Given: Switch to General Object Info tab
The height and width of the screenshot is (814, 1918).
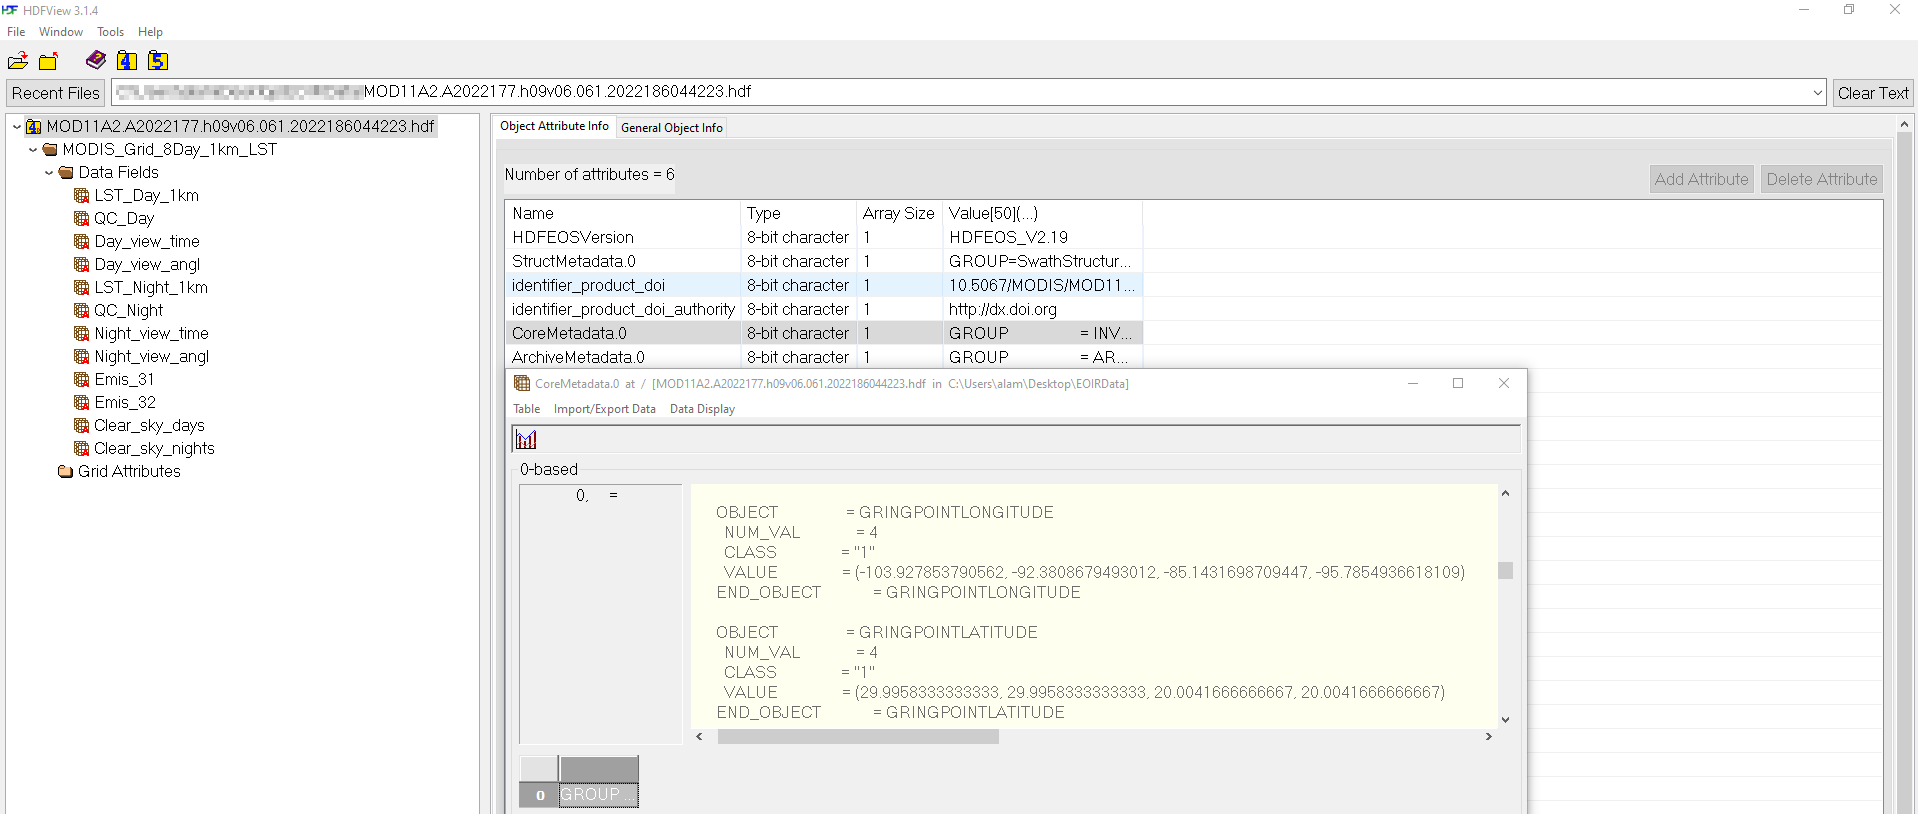Looking at the screenshot, I should pos(671,127).
